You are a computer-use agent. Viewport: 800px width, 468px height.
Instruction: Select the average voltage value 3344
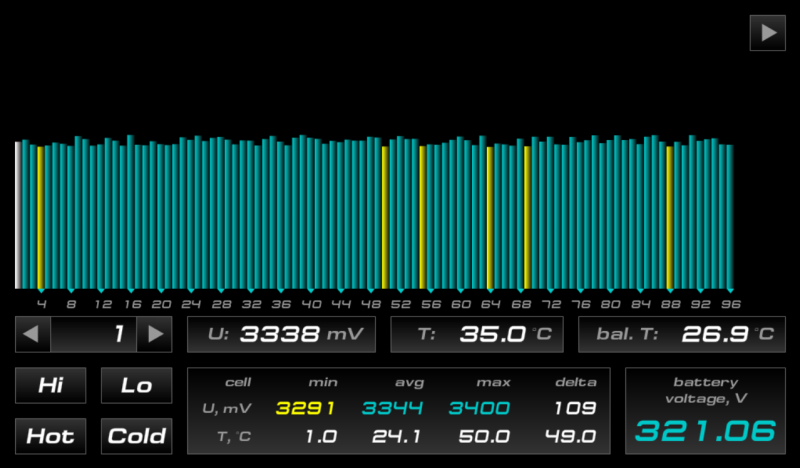pyautogui.click(x=392, y=408)
